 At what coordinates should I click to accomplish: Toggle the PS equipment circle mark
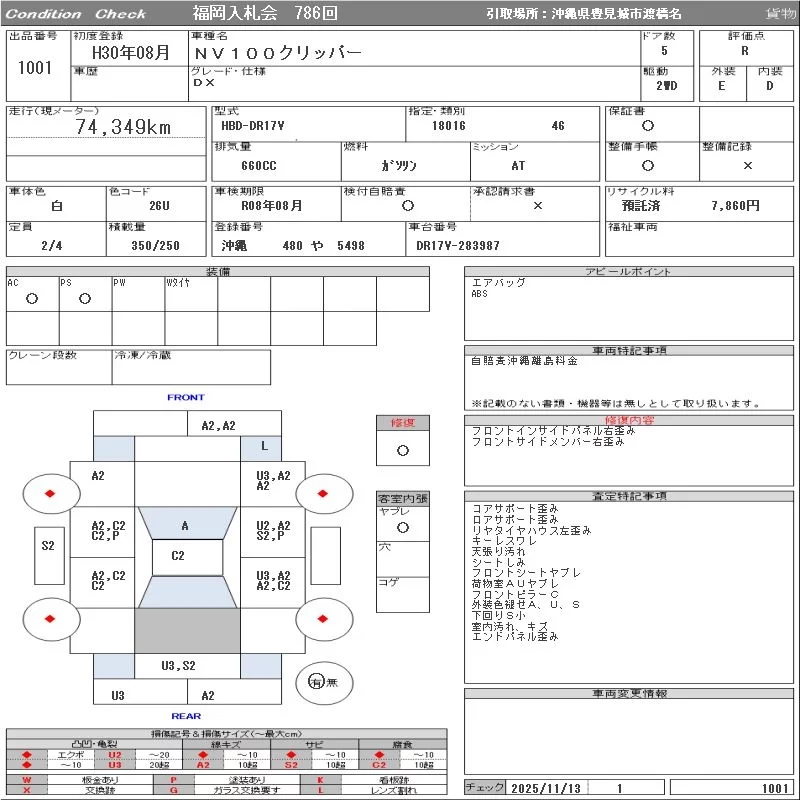pyautogui.click(x=85, y=298)
